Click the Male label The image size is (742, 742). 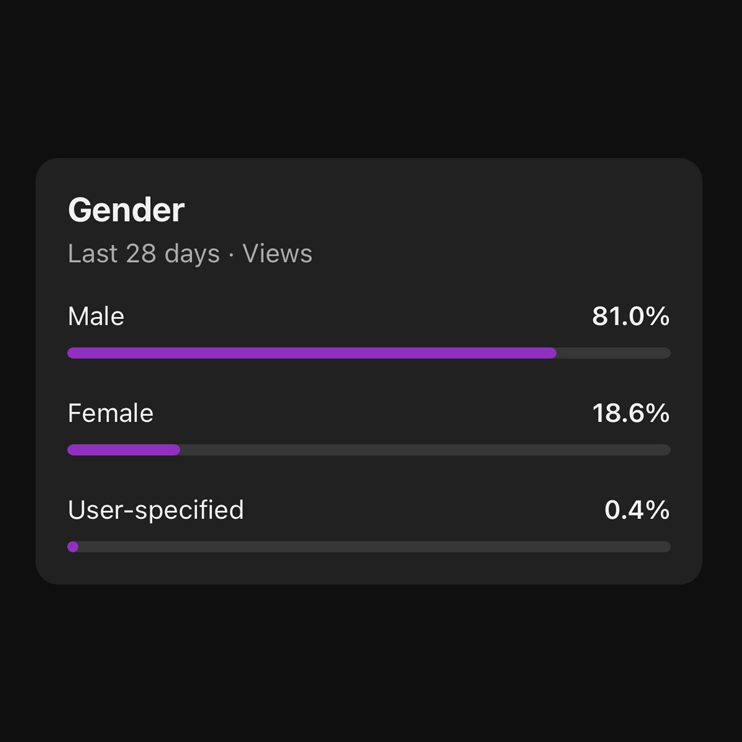coord(96,316)
